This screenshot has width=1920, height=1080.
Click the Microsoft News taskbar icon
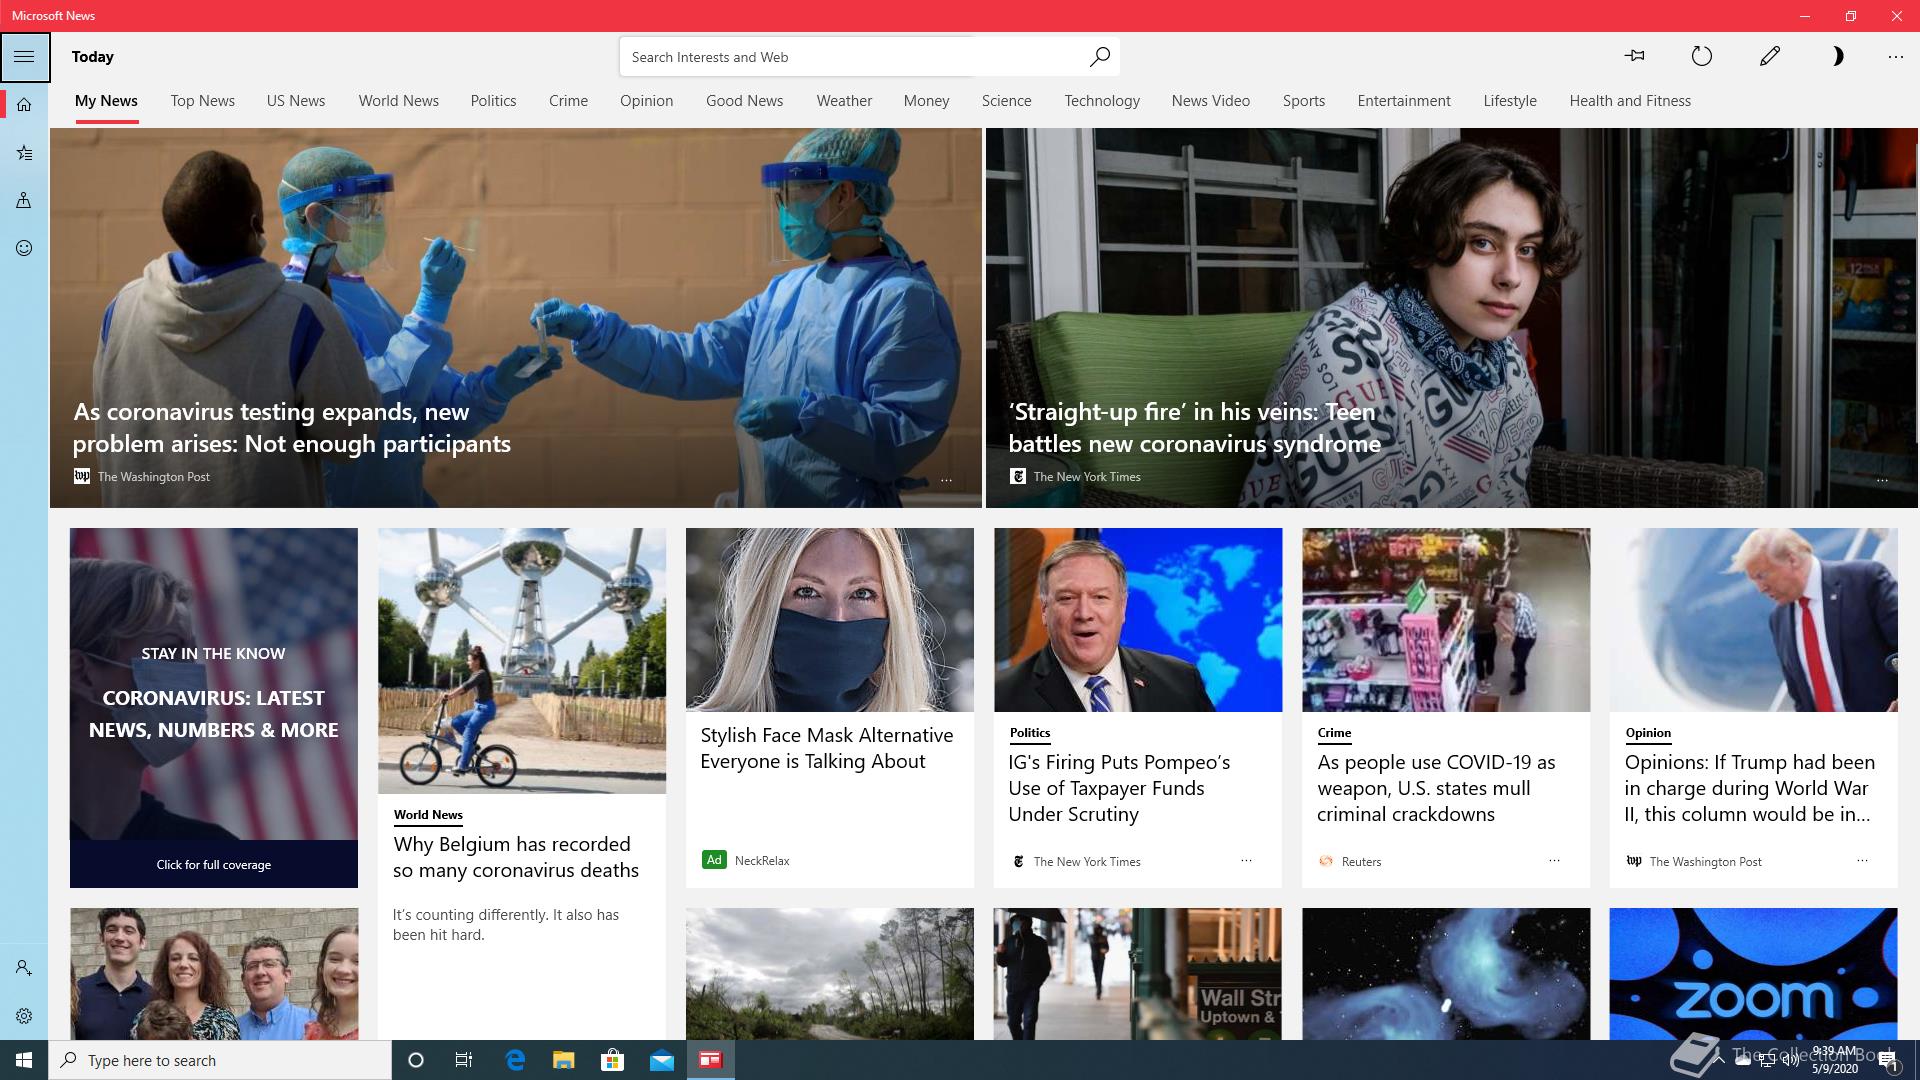click(711, 1060)
